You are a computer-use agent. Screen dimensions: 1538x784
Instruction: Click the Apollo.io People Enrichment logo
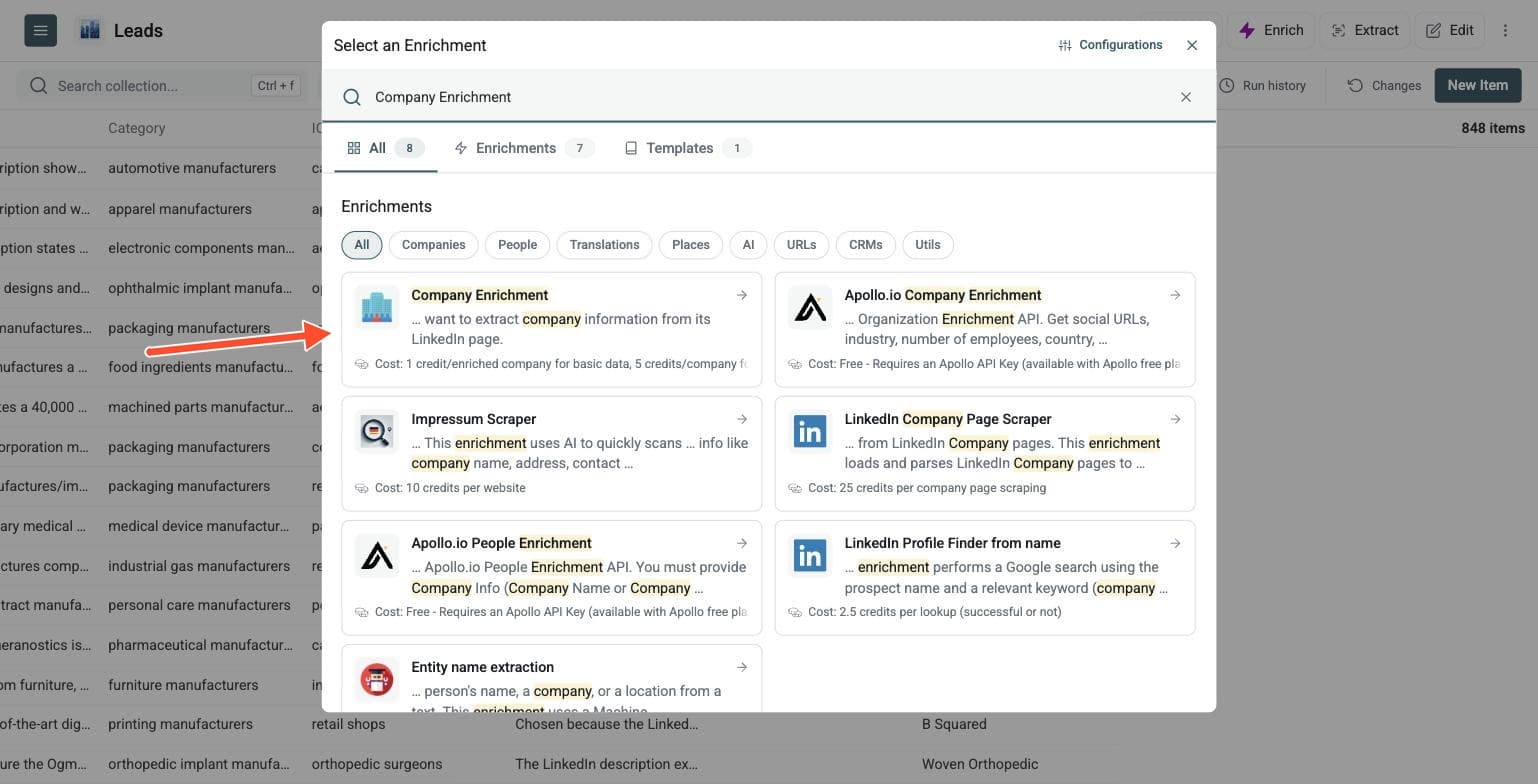coord(377,555)
